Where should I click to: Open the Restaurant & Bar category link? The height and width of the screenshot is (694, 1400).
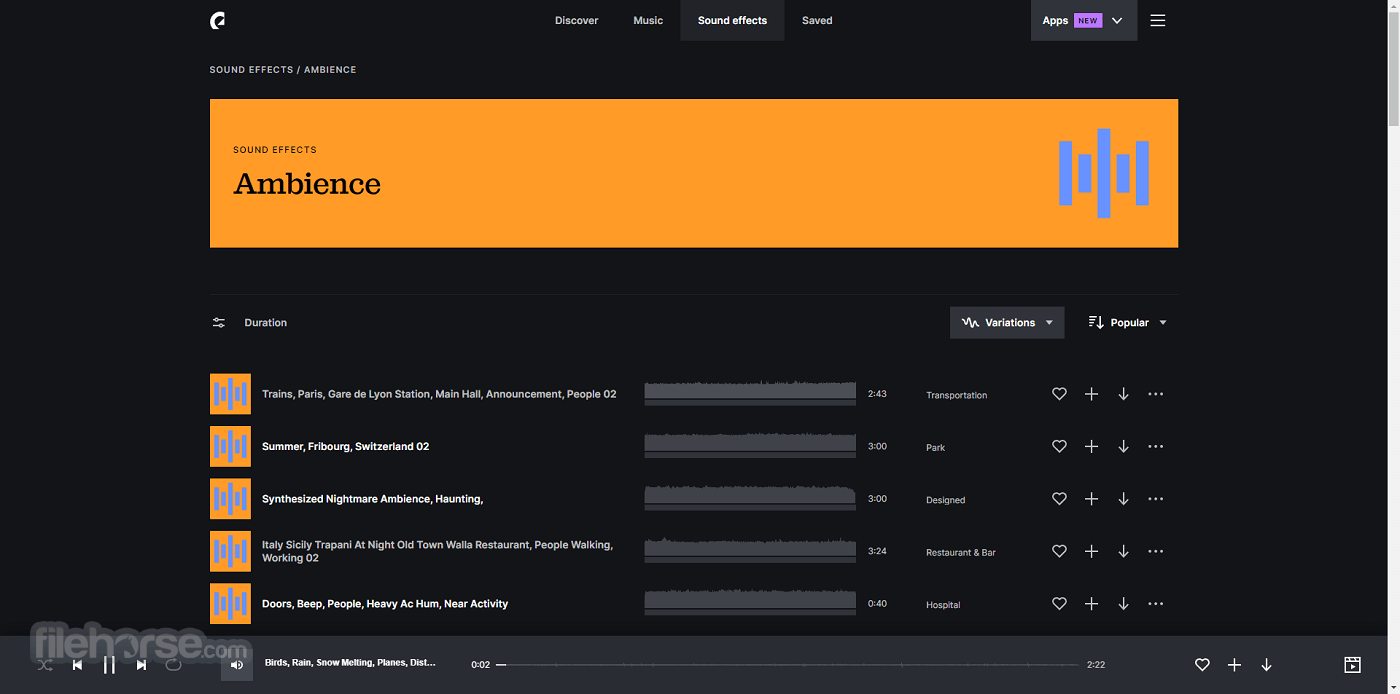click(960, 552)
